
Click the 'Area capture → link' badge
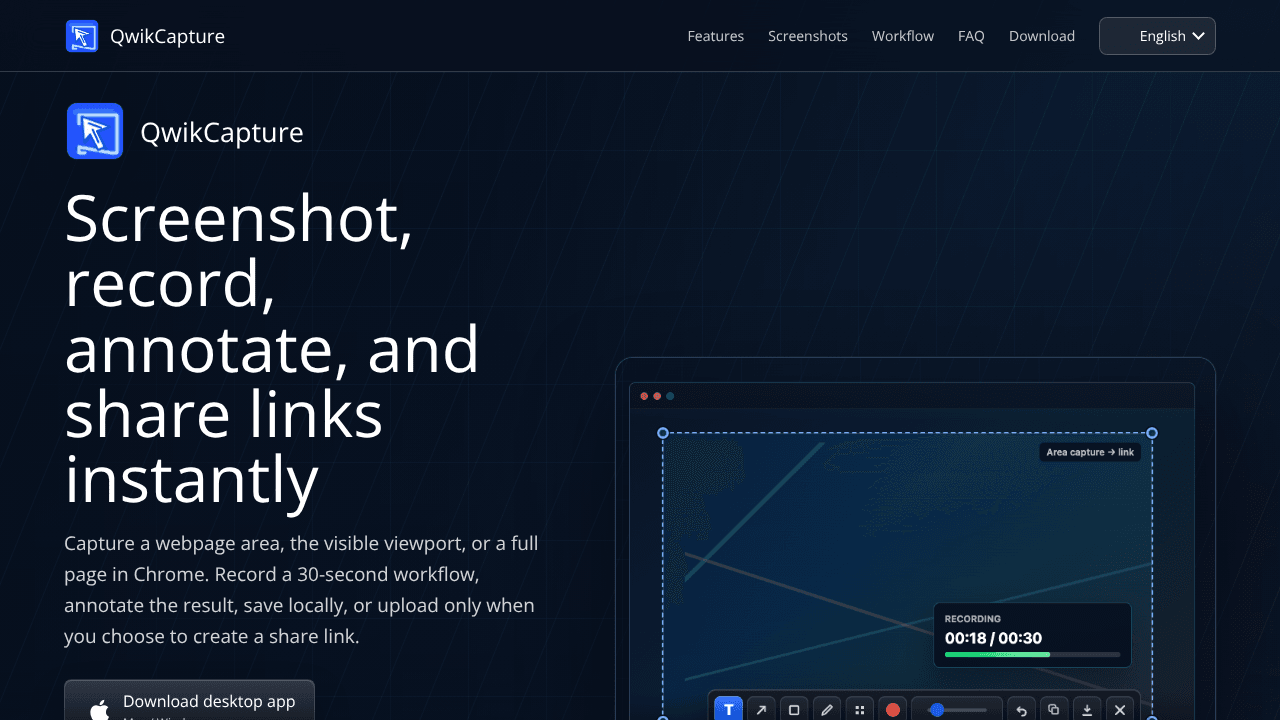coord(1090,452)
